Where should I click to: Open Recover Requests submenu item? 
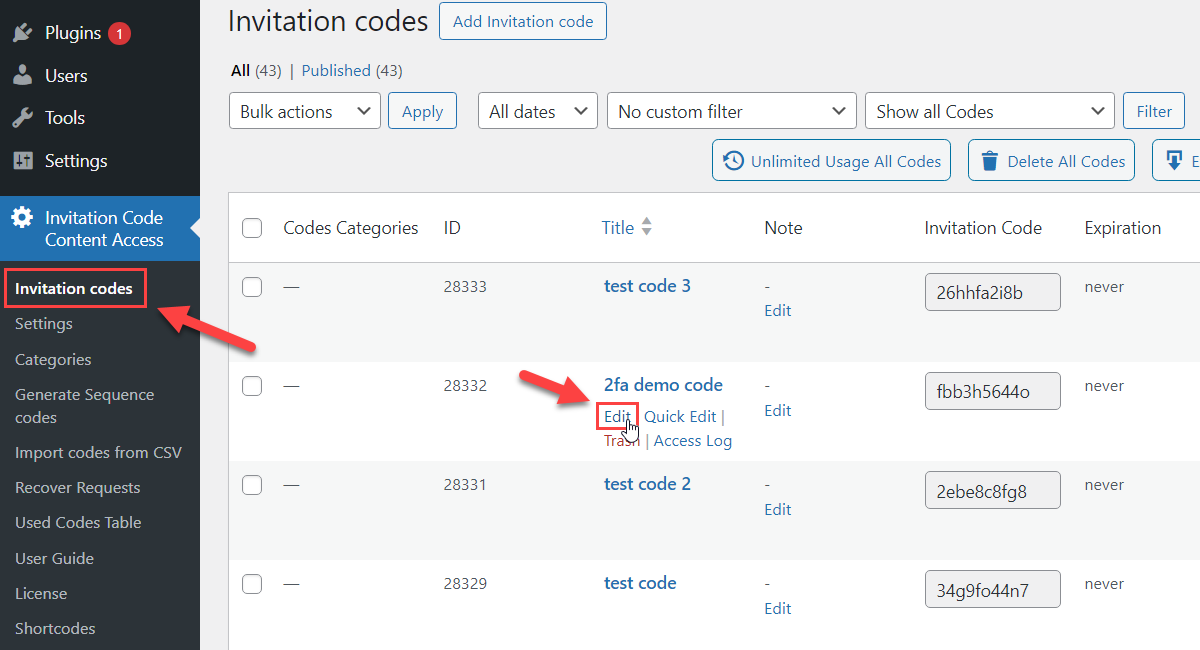point(78,488)
